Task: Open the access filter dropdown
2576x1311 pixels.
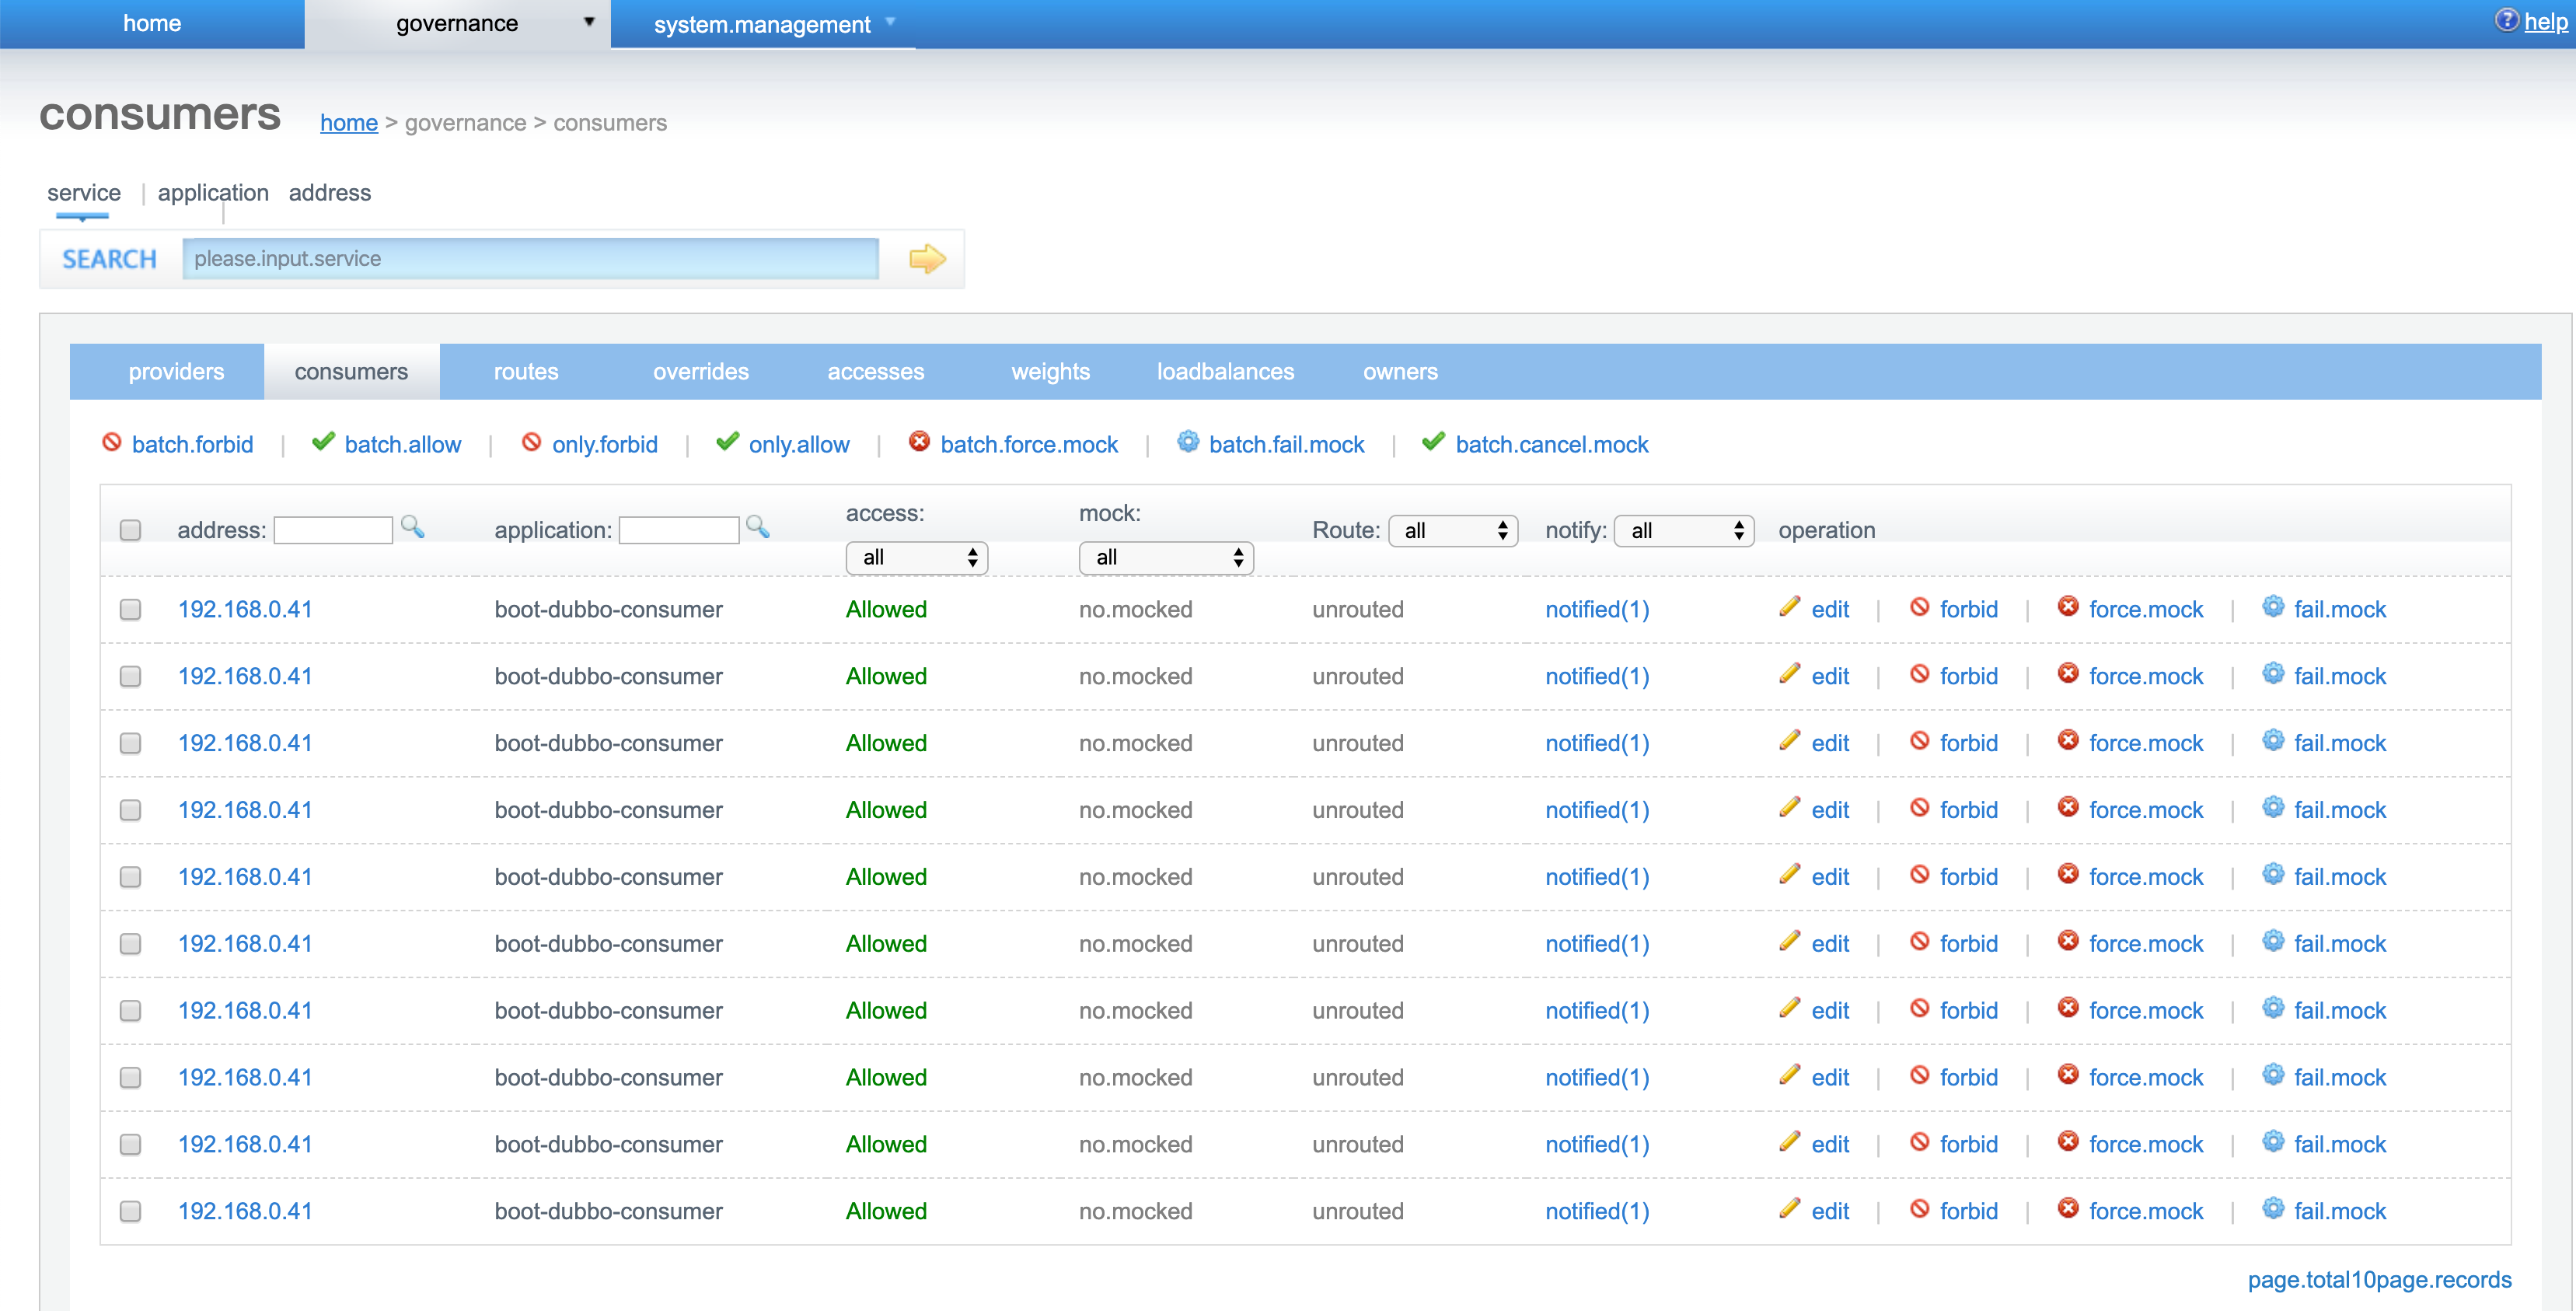Action: click(917, 558)
